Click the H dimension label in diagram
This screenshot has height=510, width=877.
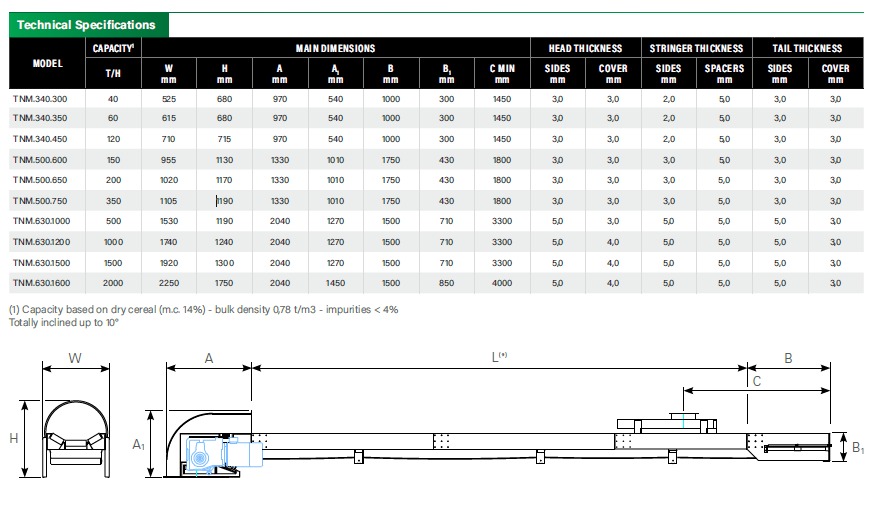14,438
